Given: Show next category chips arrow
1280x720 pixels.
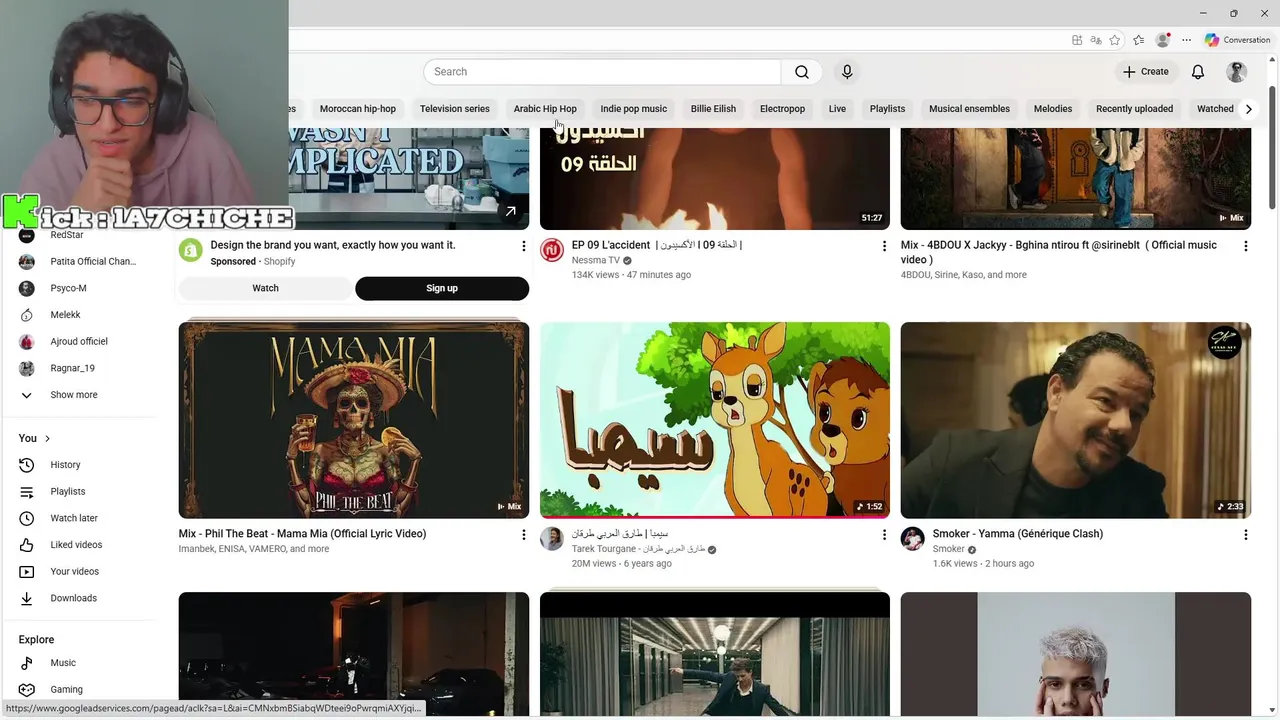Looking at the screenshot, I should pyautogui.click(x=1248, y=109).
